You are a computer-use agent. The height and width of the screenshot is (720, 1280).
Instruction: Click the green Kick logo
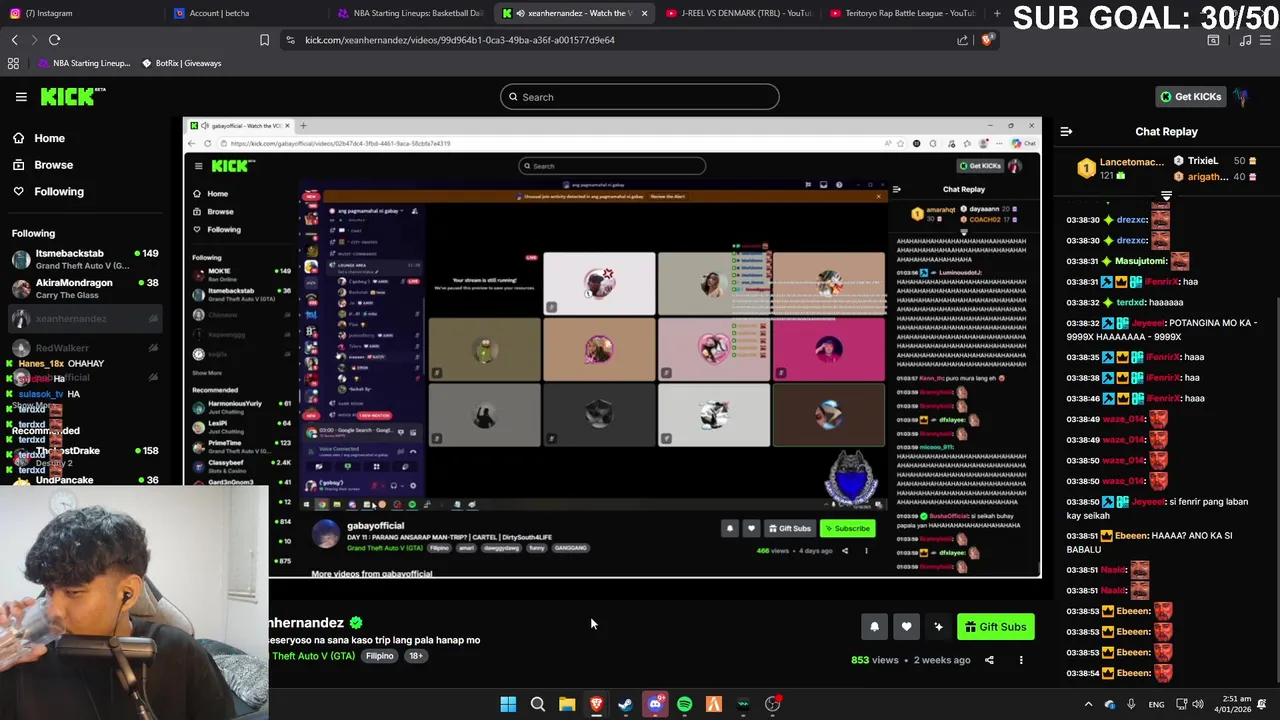(x=72, y=97)
